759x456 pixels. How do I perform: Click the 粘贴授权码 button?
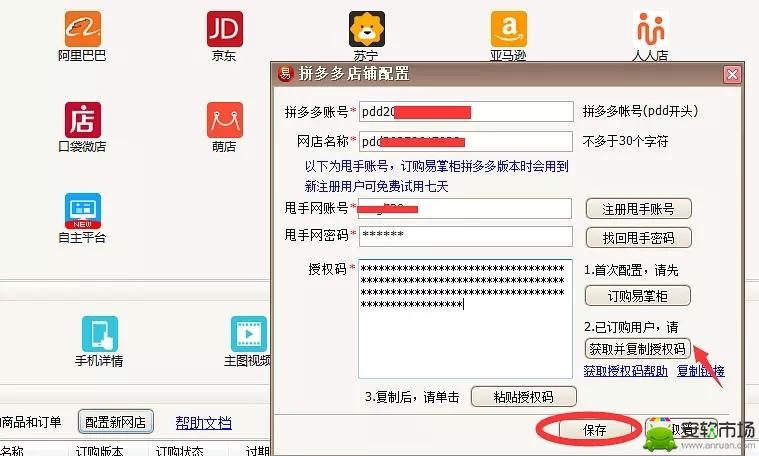click(x=524, y=397)
